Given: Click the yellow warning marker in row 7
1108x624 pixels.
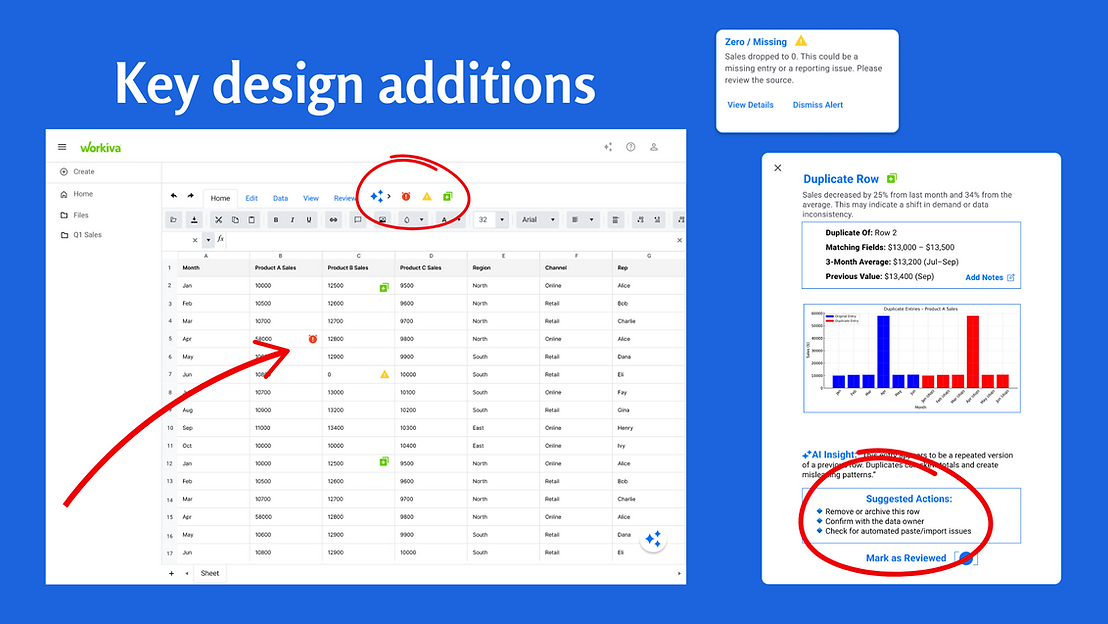Looking at the screenshot, I should click(384, 375).
